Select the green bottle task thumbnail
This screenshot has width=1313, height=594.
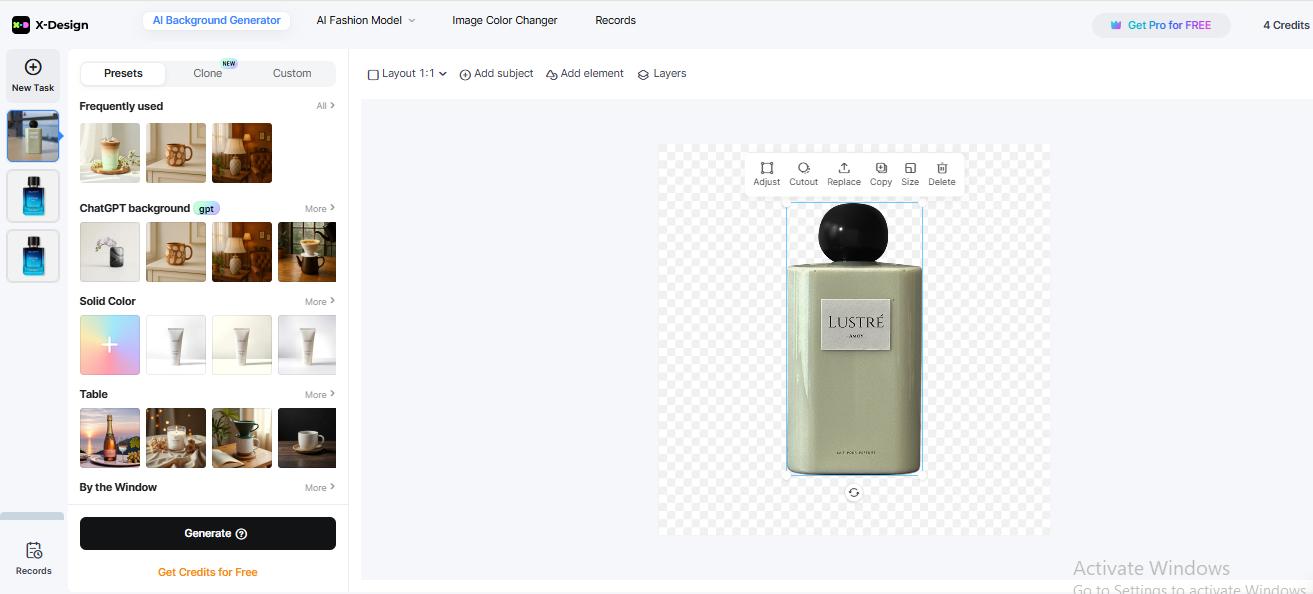pyautogui.click(x=33, y=136)
